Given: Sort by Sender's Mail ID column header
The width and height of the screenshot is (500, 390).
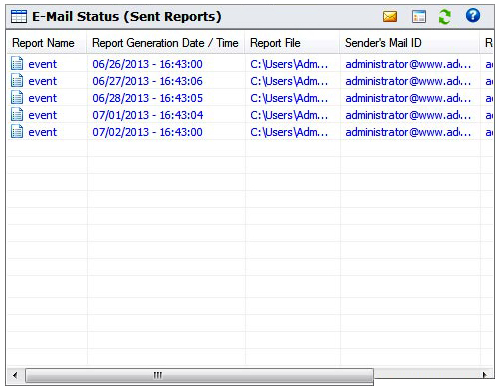Looking at the screenshot, I should [410, 43].
